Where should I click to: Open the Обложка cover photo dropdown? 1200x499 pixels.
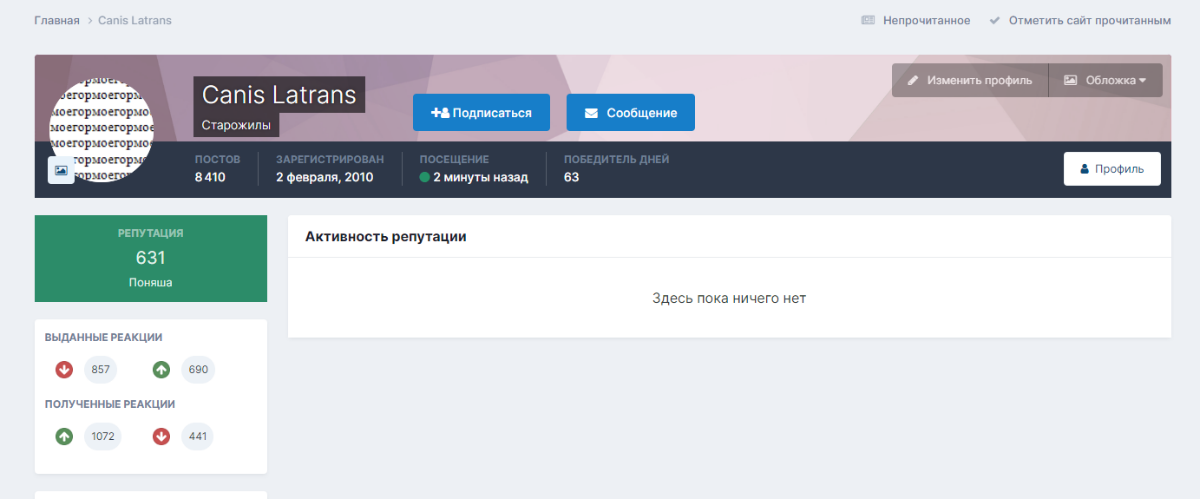pos(1105,80)
